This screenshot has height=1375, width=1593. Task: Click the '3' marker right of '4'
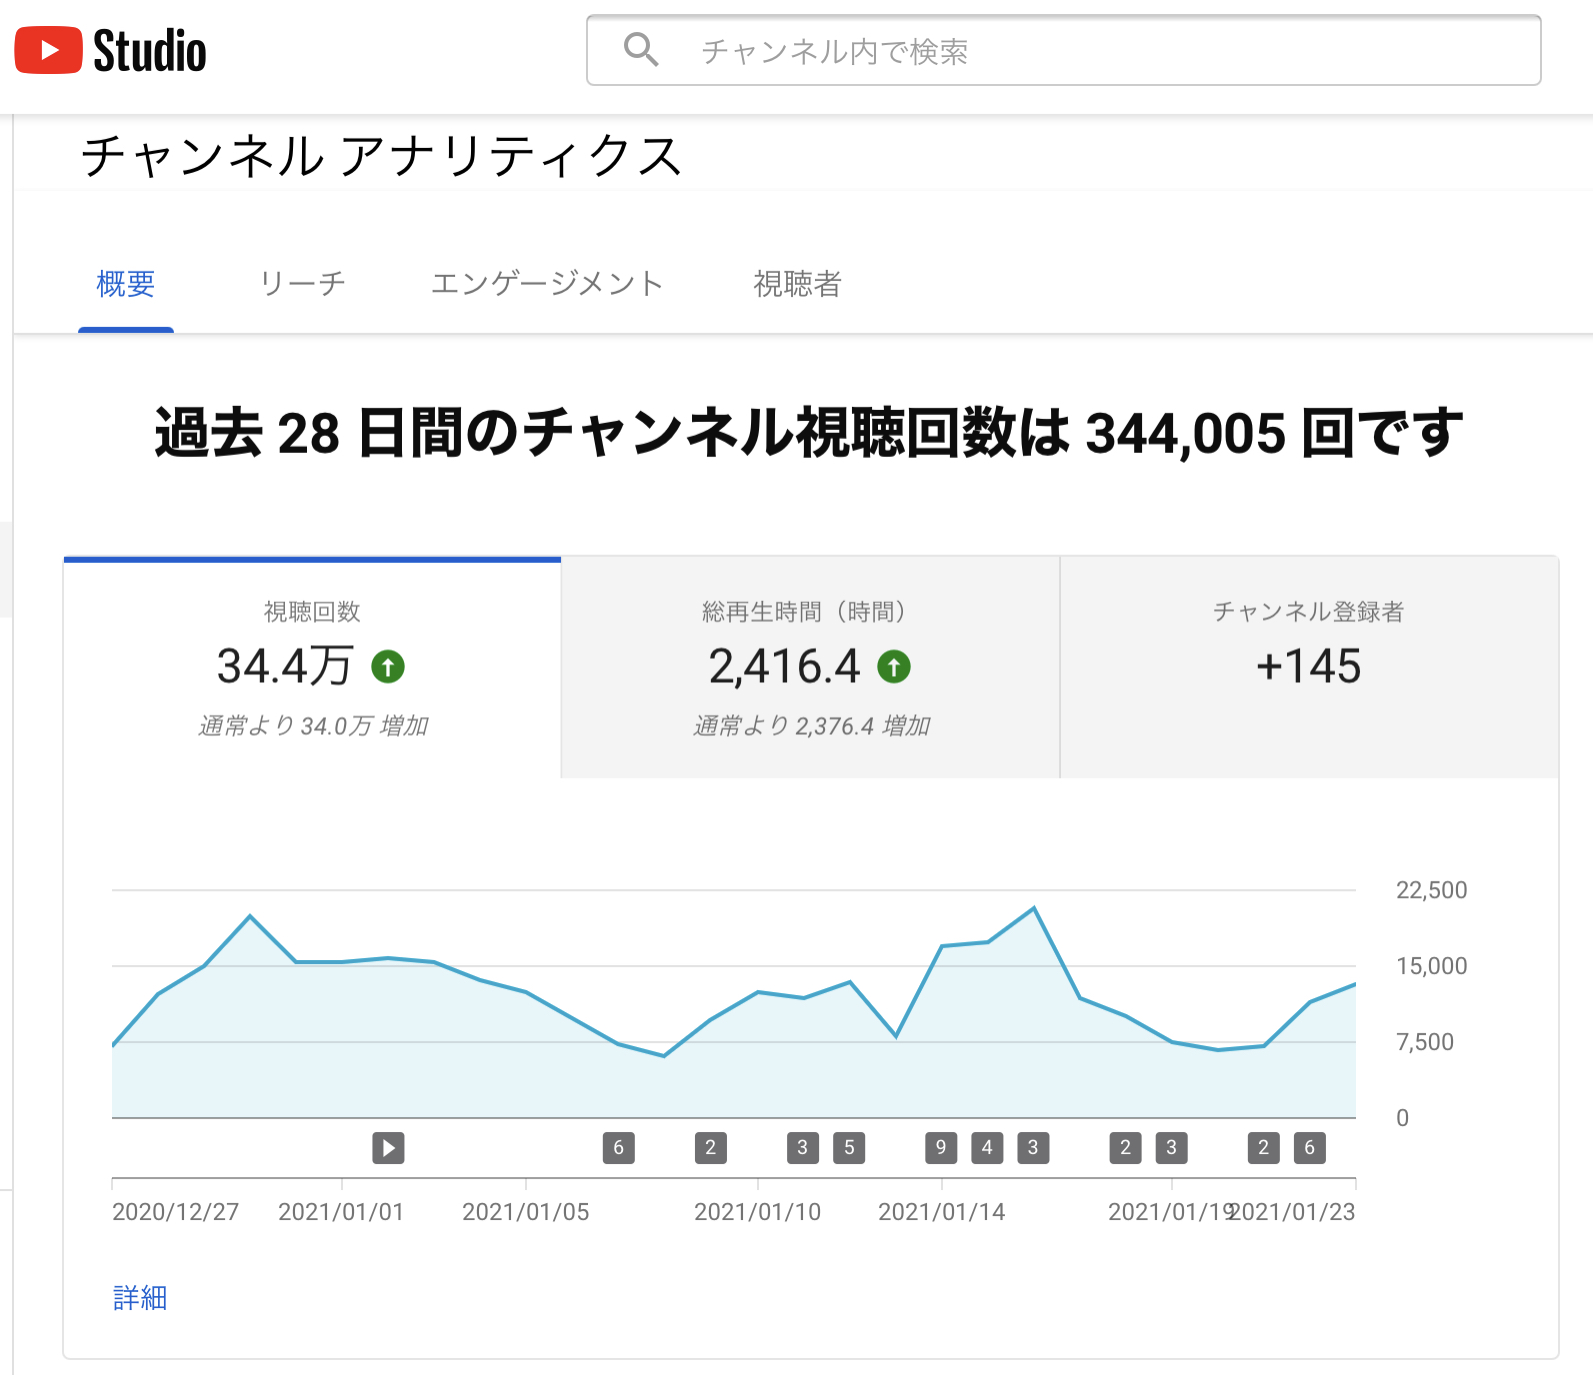[1033, 1147]
